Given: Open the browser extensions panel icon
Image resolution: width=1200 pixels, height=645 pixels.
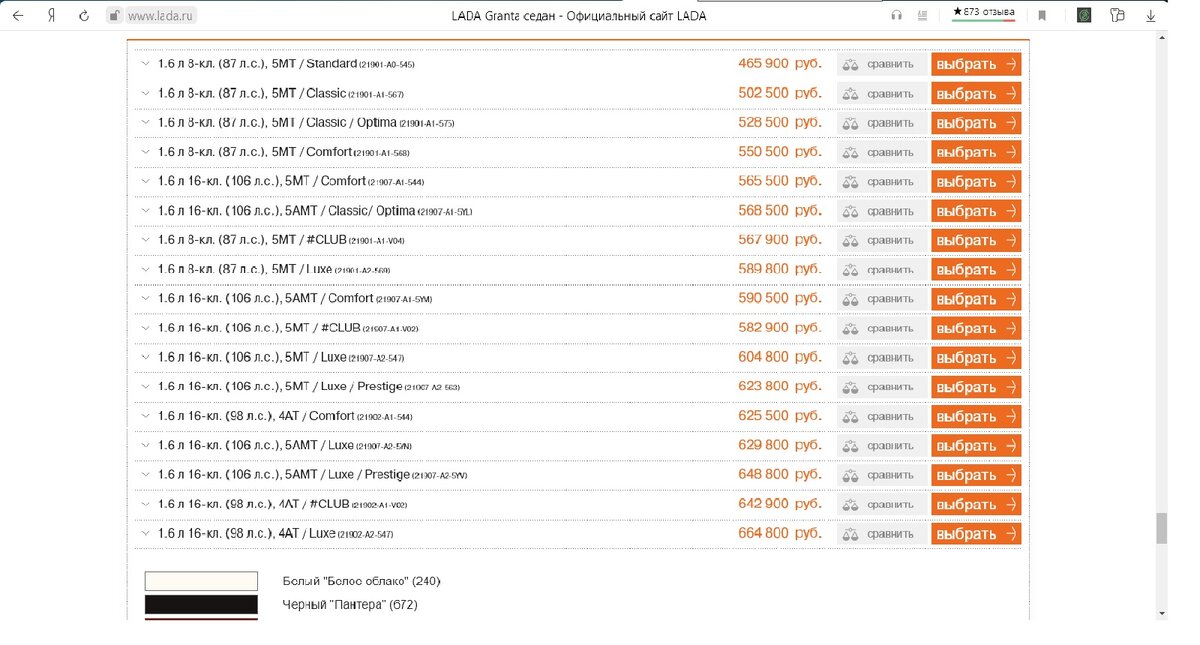Looking at the screenshot, I should [x=1118, y=16].
